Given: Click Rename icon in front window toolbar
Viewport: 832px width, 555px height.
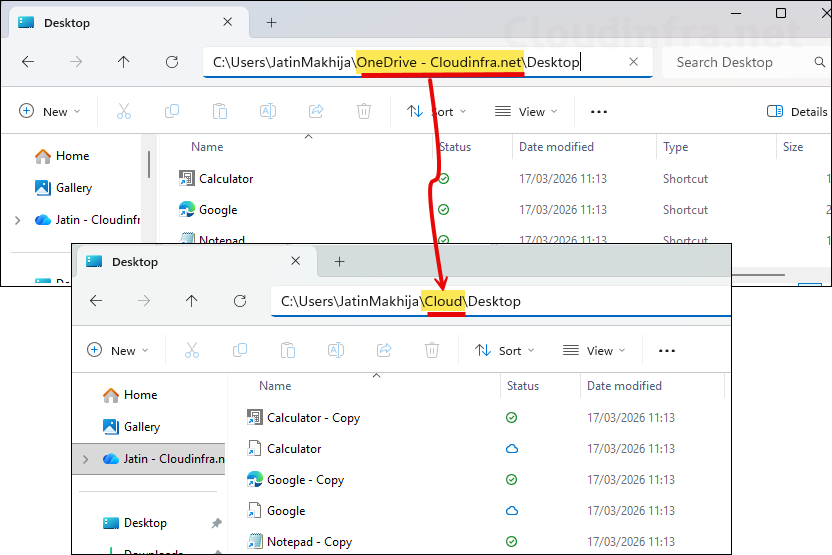Looking at the screenshot, I should coord(336,350).
